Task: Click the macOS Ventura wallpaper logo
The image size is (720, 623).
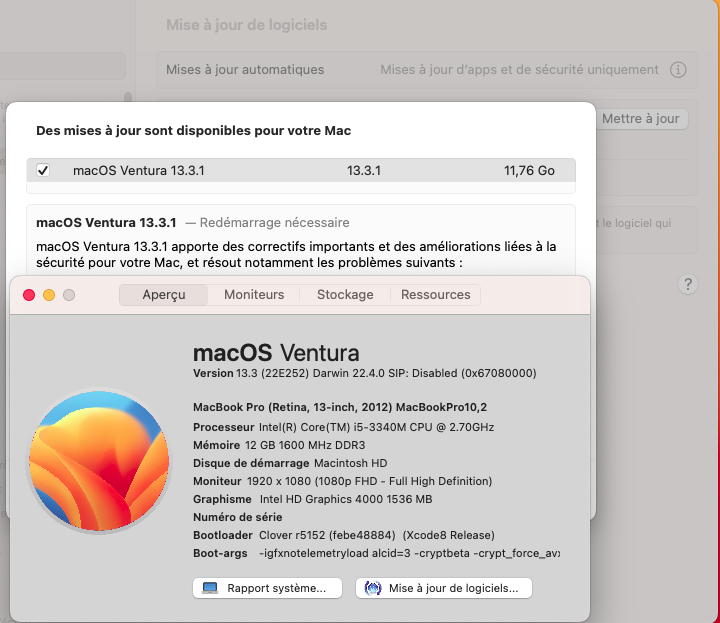Action: coord(99,460)
